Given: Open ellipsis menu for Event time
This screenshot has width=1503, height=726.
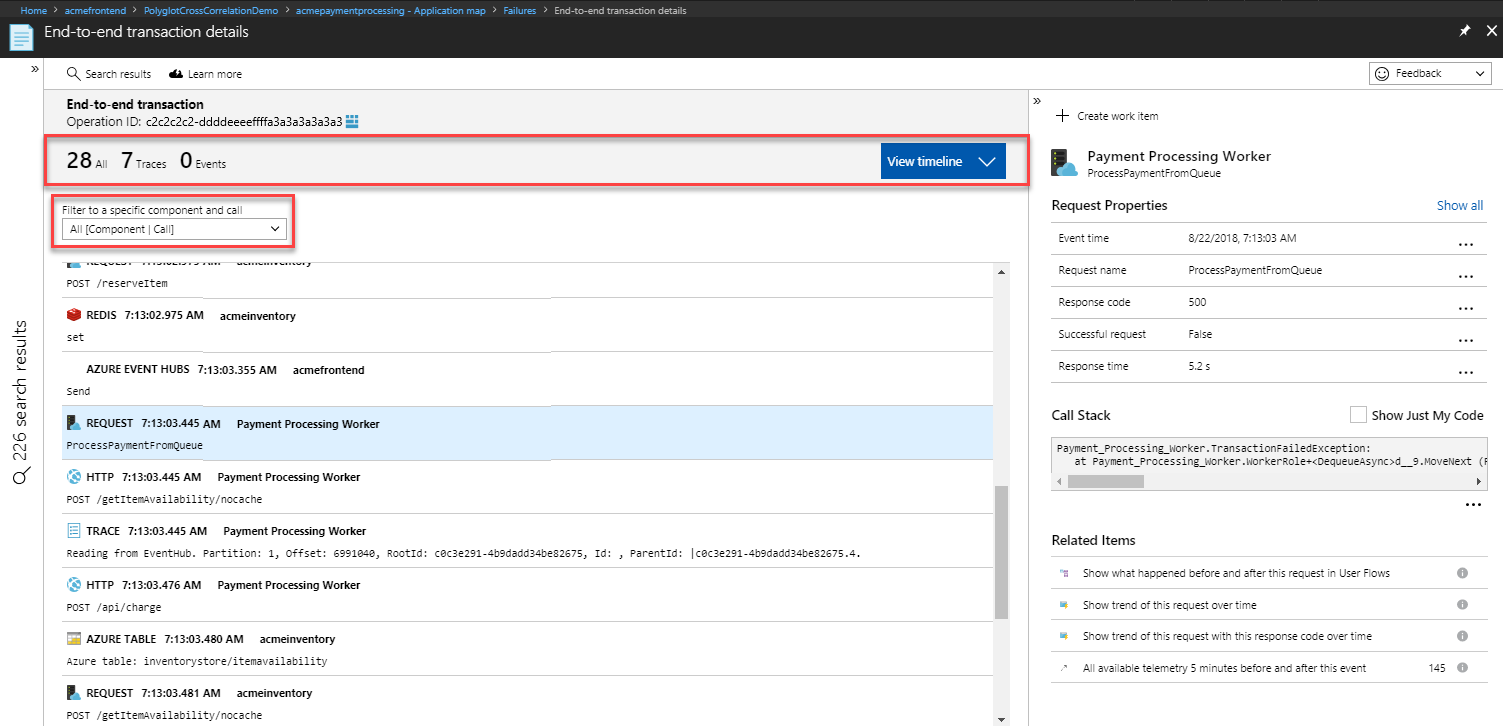Looking at the screenshot, I should (x=1466, y=244).
